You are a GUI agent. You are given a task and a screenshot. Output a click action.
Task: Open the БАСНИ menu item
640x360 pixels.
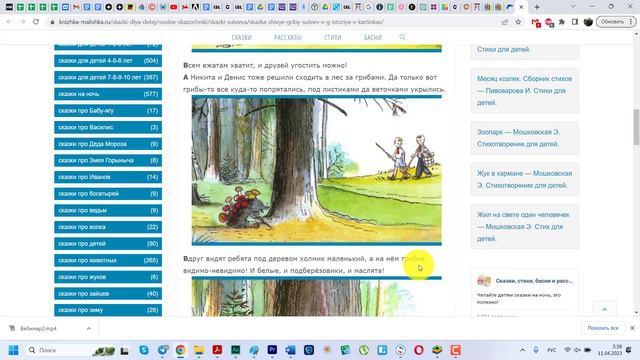(373, 38)
